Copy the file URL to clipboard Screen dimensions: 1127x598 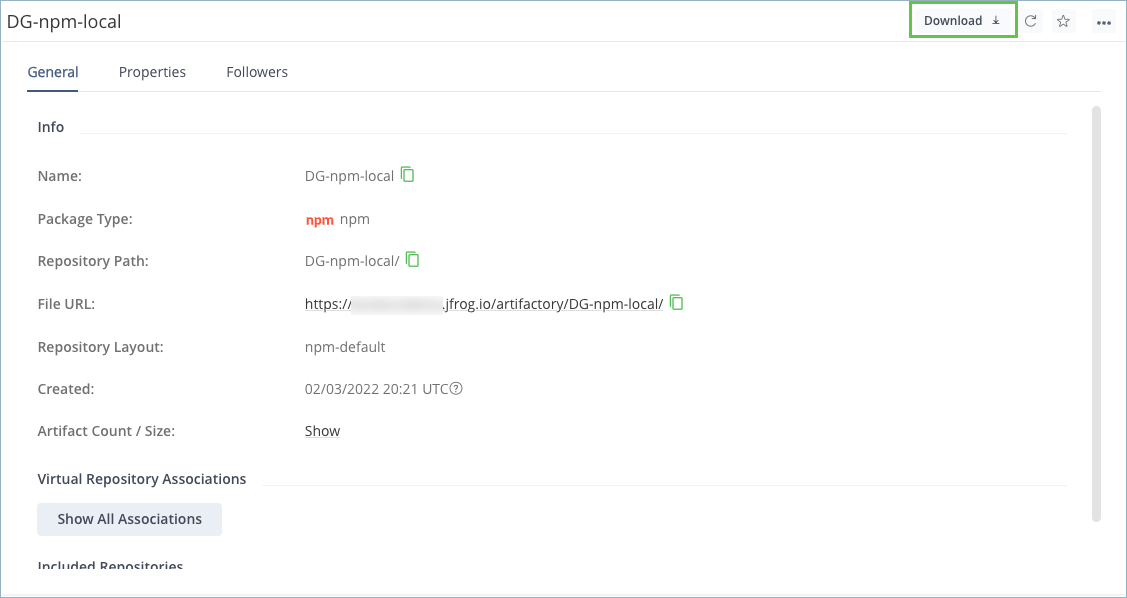coord(676,303)
